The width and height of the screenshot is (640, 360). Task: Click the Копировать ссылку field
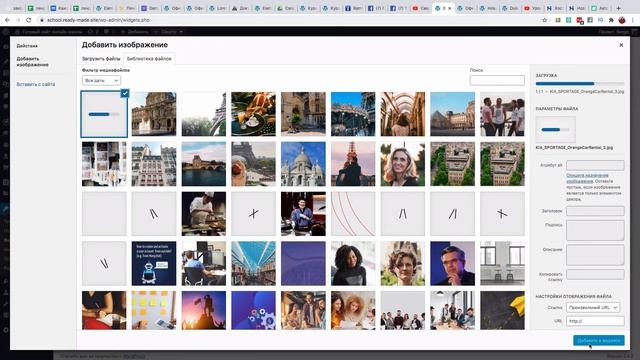[x=595, y=274]
